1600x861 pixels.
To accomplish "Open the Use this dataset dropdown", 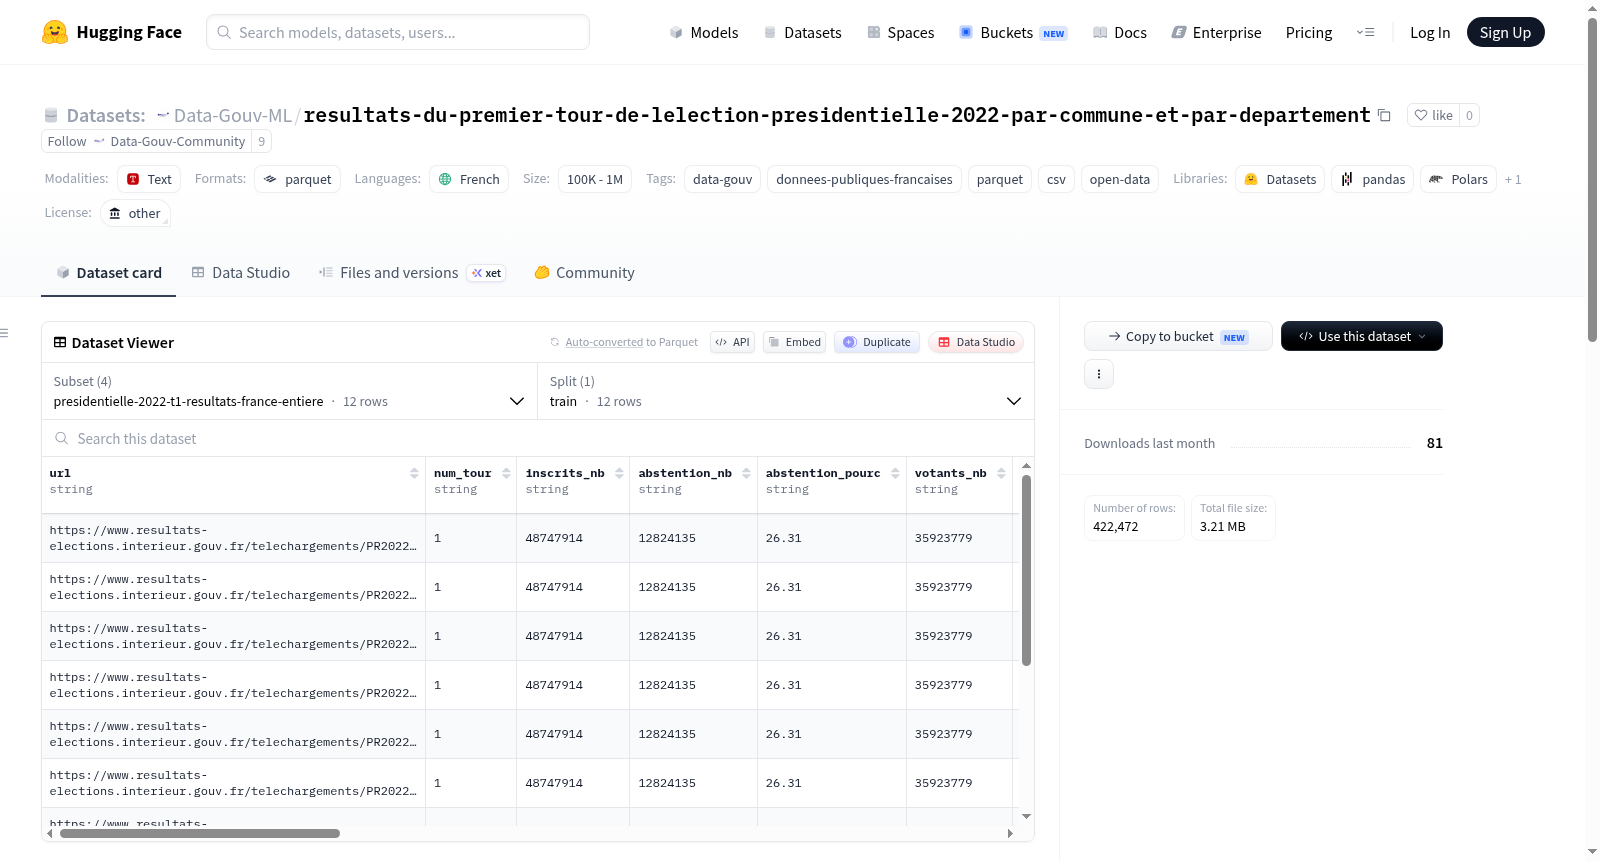I will pos(1361,336).
